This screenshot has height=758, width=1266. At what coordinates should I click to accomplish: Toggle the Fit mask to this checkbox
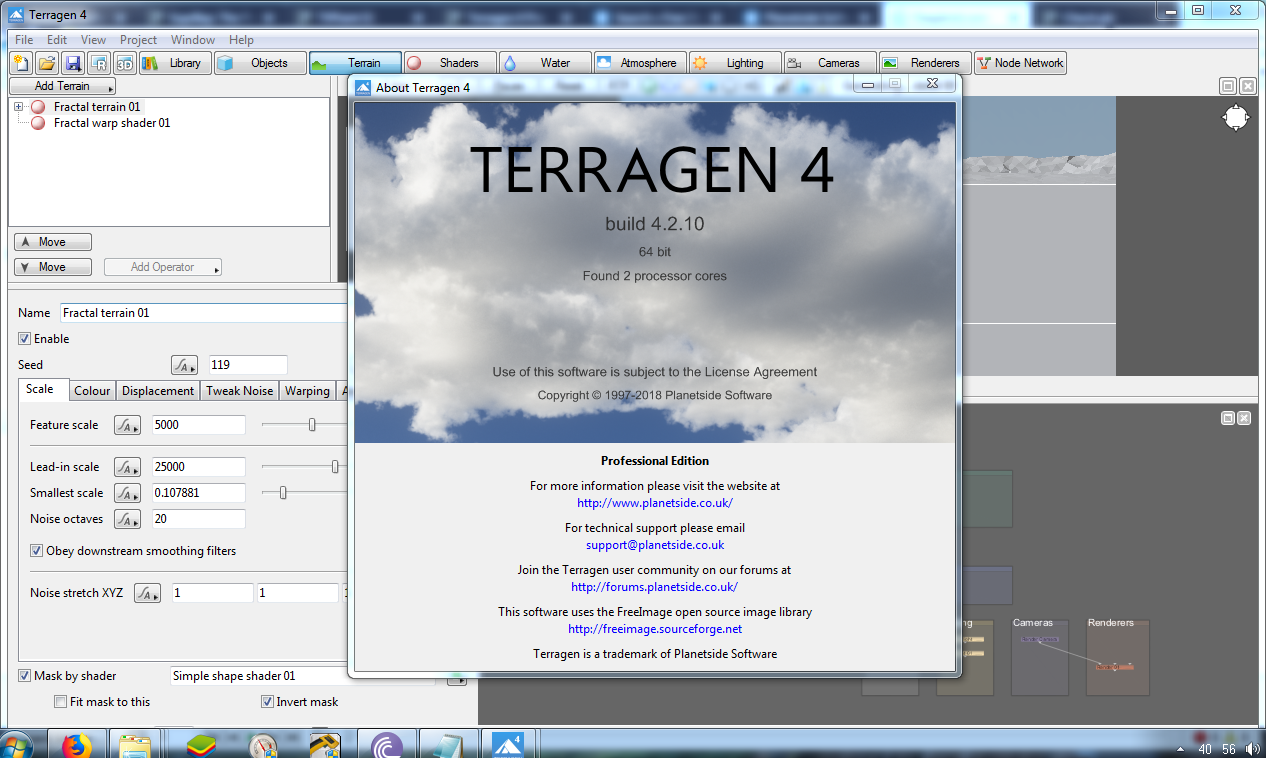[61, 702]
